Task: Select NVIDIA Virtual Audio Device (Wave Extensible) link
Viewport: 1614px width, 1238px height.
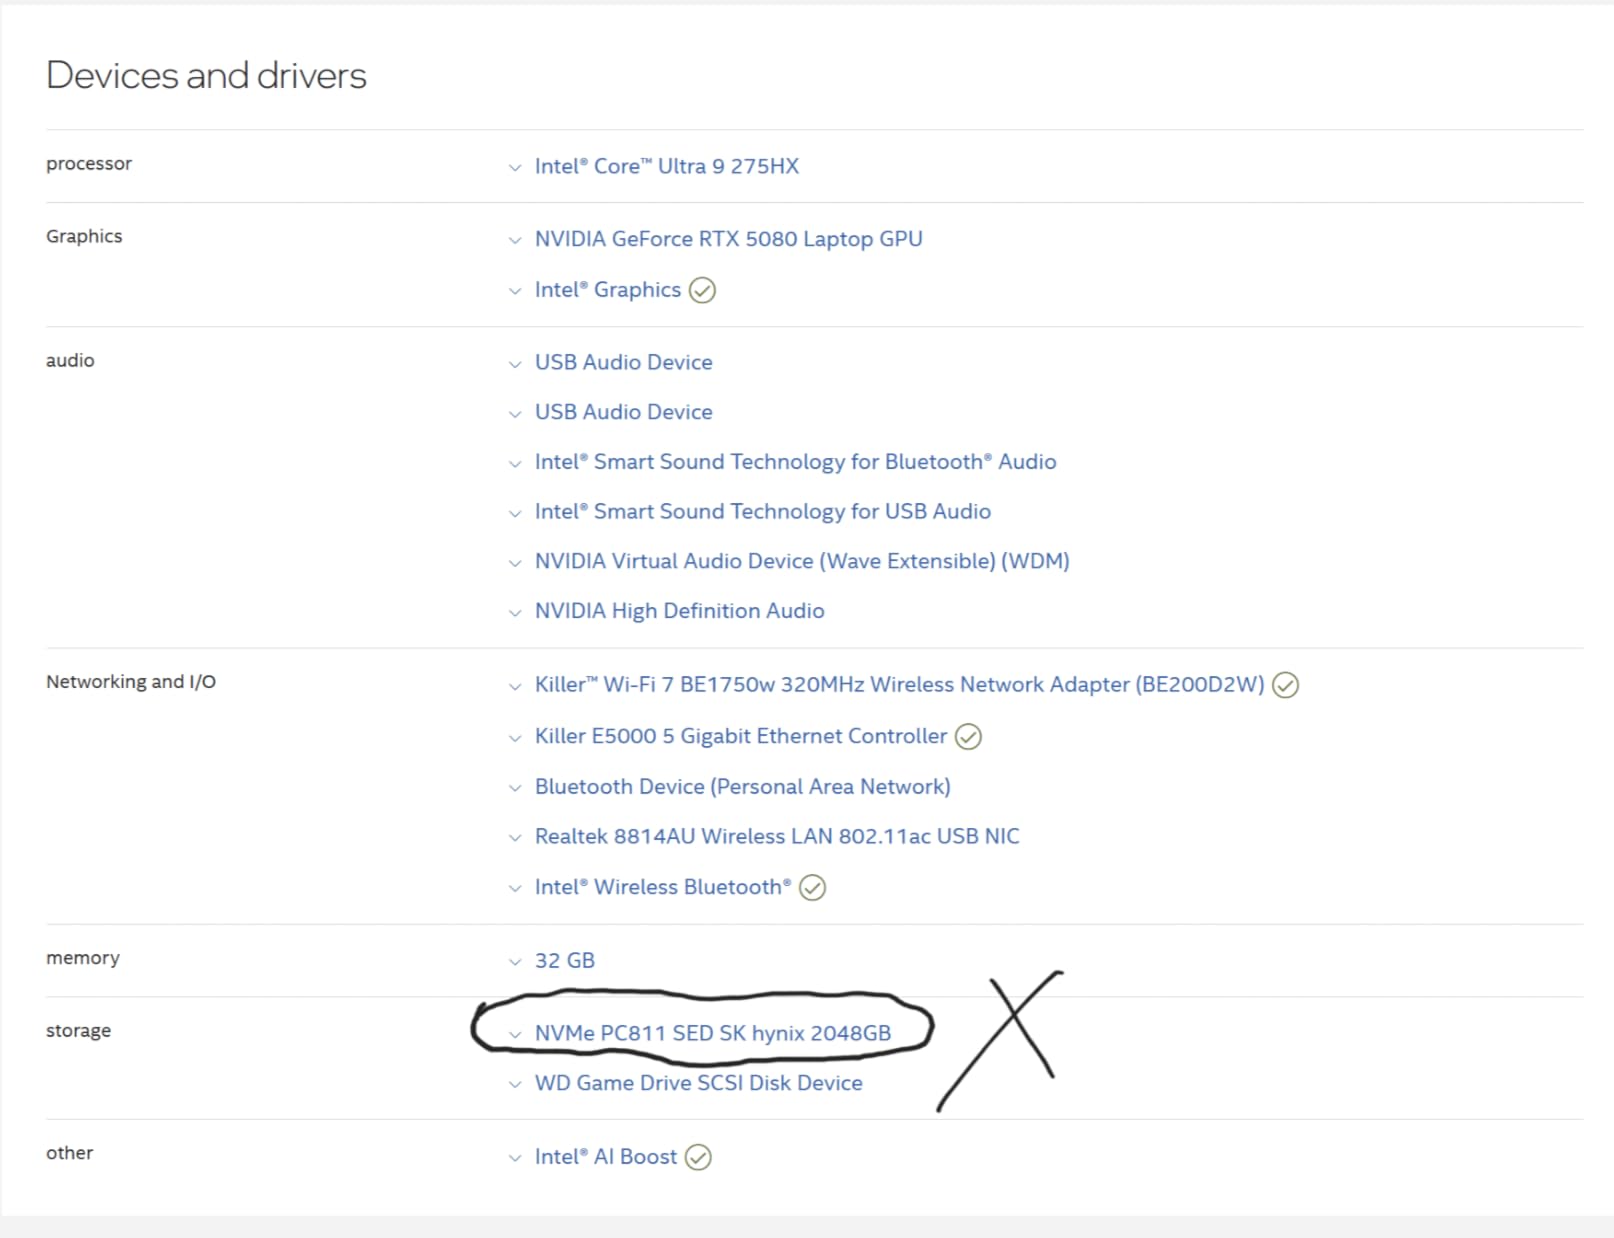Action: 802,561
